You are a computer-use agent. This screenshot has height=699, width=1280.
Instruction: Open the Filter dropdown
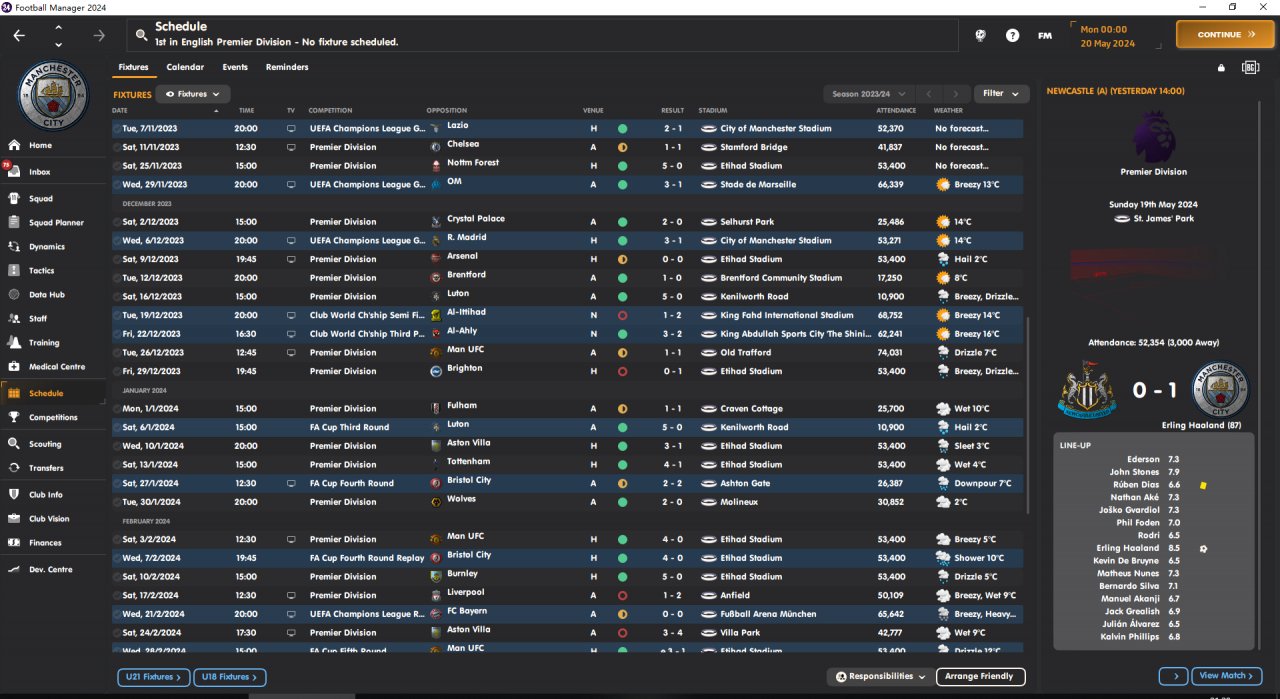point(1001,93)
